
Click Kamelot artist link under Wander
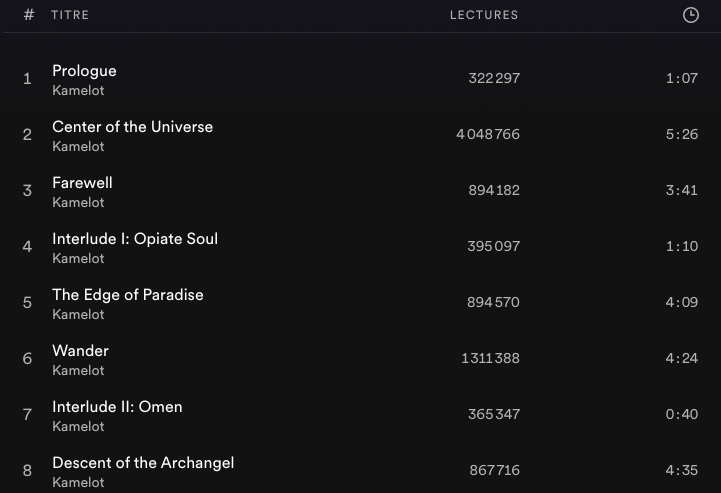78,371
